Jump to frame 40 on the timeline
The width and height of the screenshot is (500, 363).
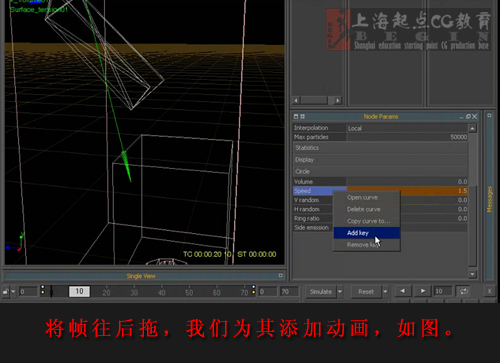(x=162, y=292)
